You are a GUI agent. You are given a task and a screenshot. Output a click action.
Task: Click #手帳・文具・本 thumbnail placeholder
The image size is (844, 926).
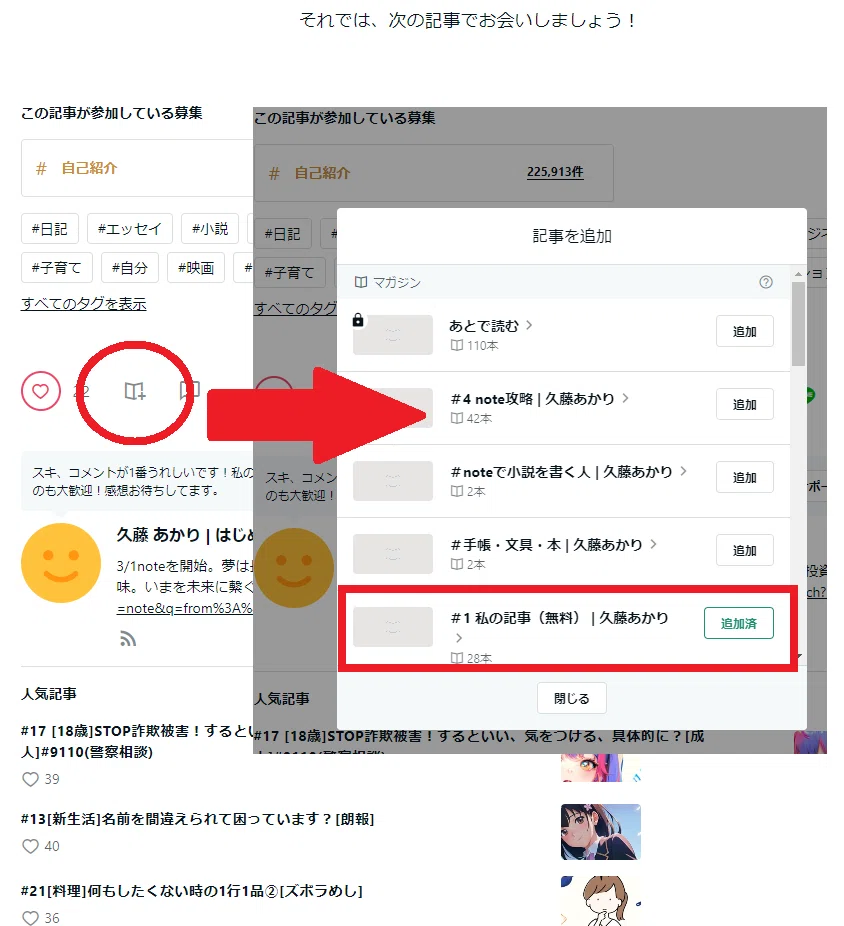click(x=393, y=554)
